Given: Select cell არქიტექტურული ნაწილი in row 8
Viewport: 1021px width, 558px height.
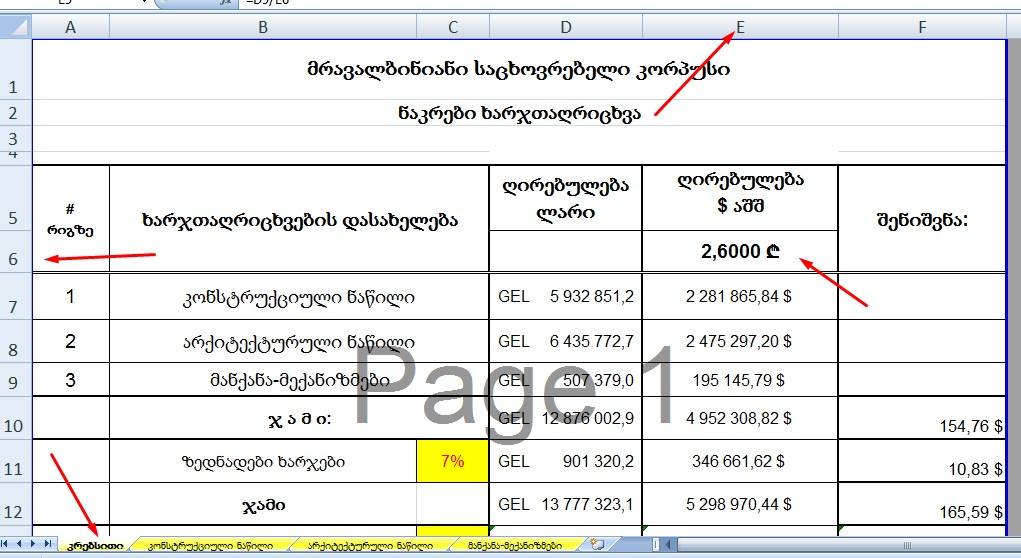Looking at the screenshot, I should [299, 341].
